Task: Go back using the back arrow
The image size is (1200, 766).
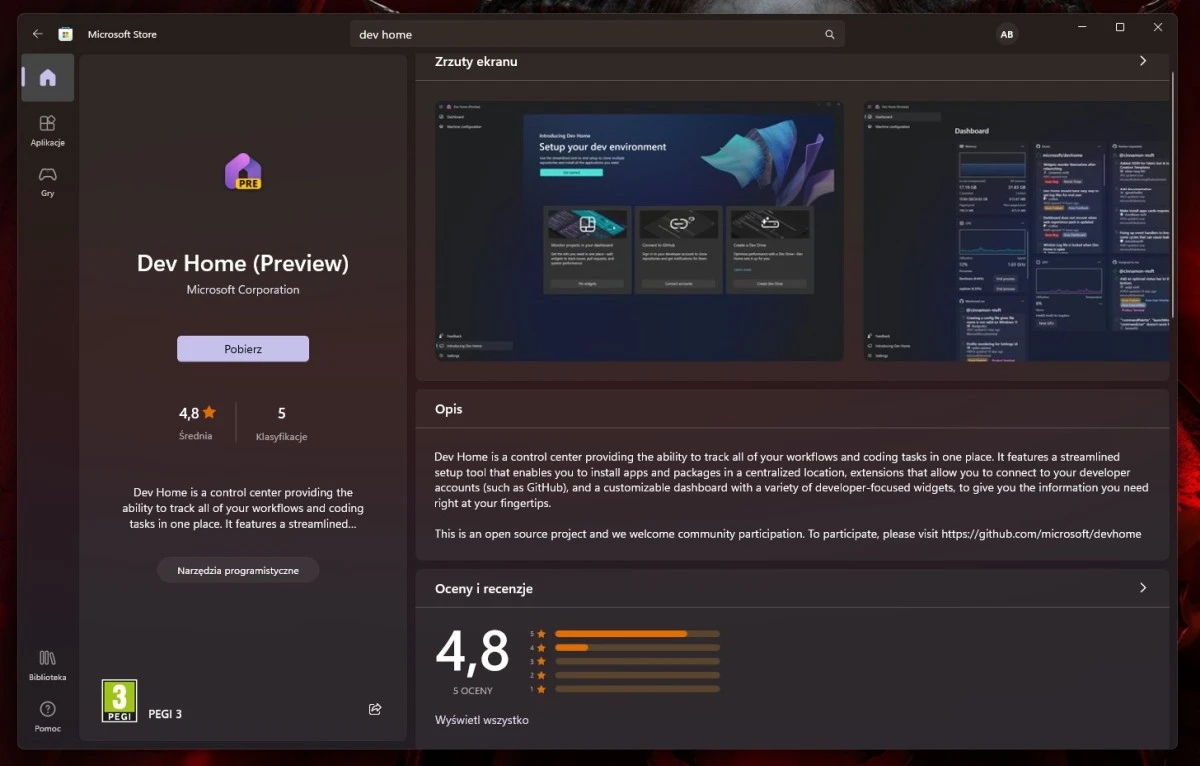Action: 36,33
